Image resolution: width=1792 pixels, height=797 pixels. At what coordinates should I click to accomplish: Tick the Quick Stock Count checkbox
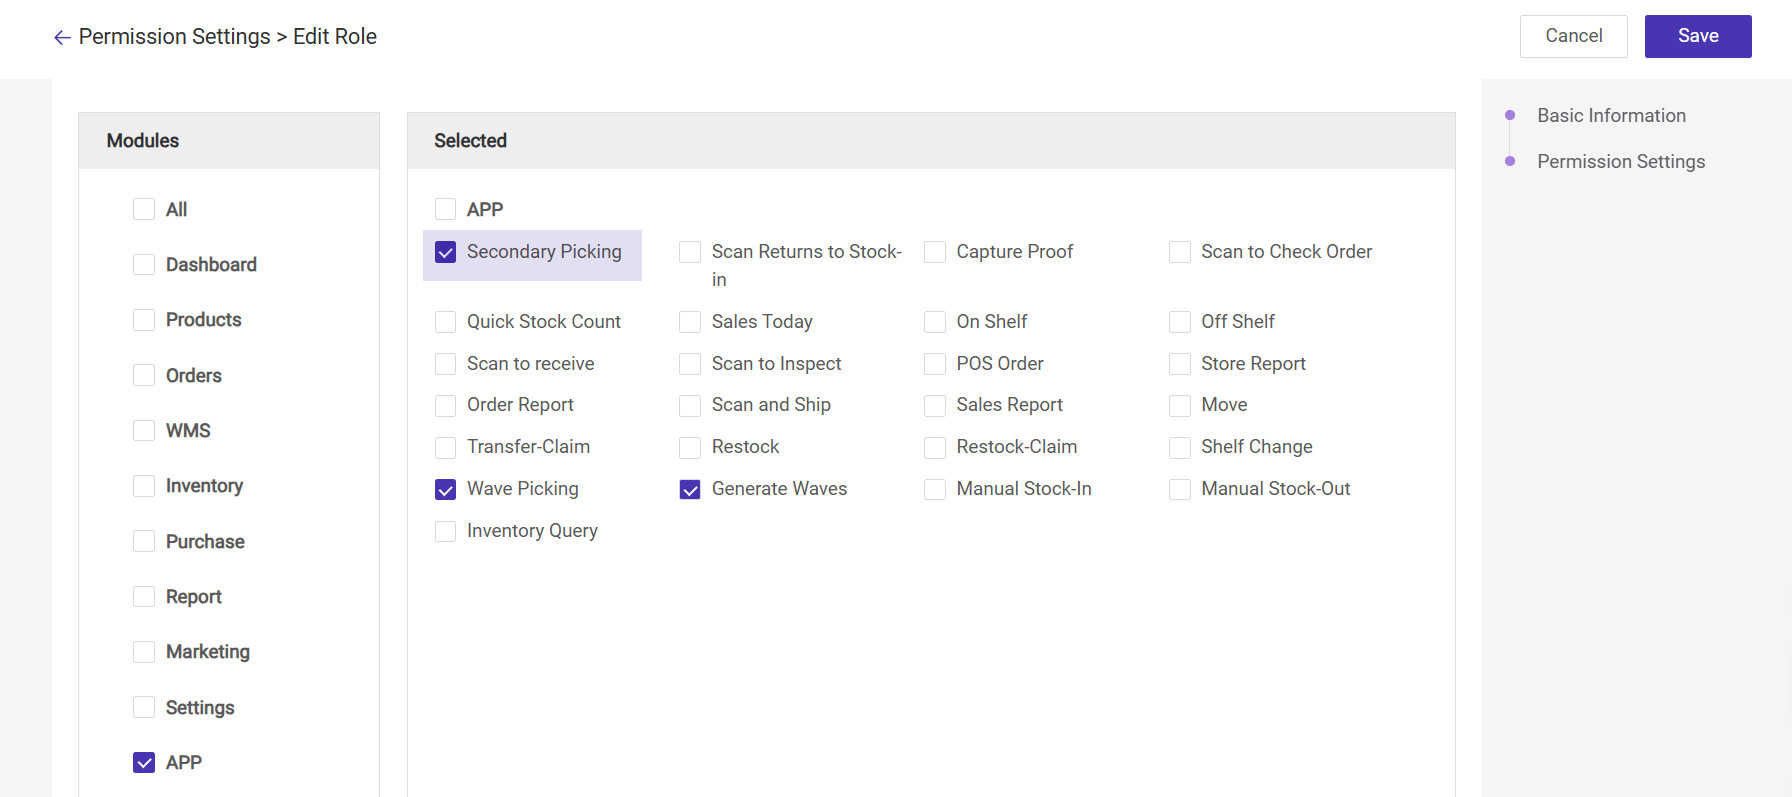pyautogui.click(x=446, y=322)
